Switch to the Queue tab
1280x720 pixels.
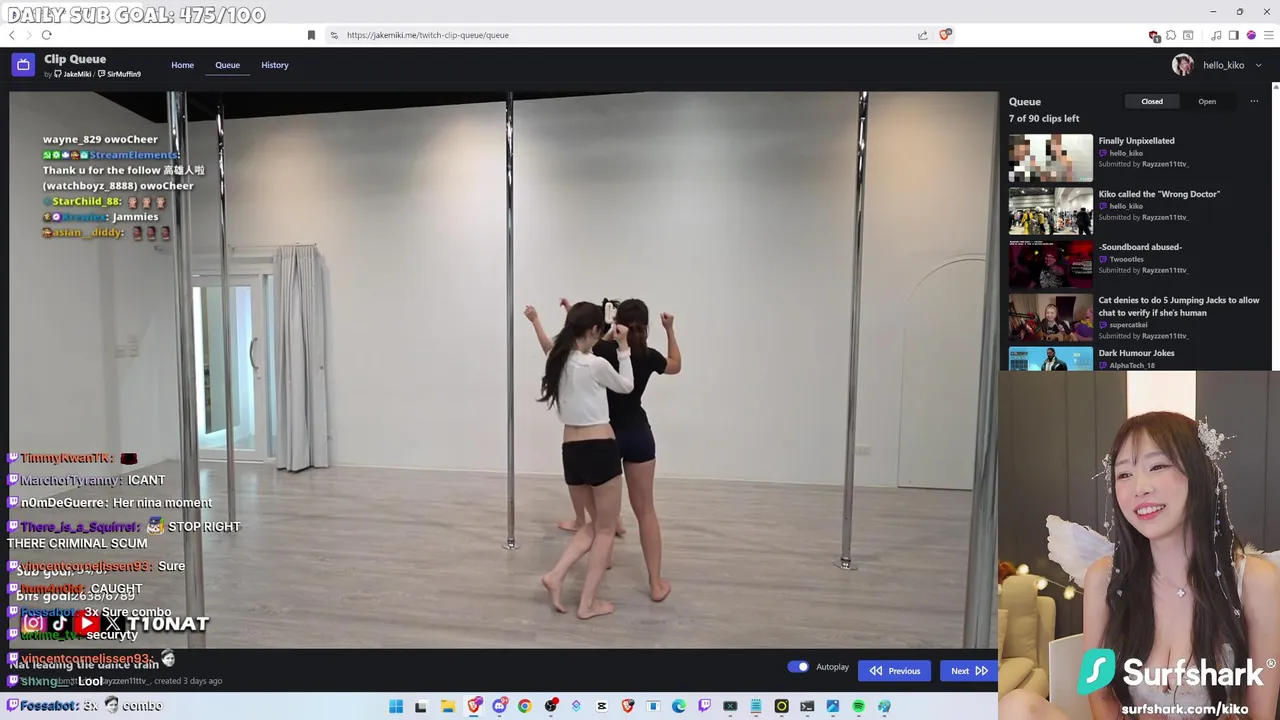click(227, 65)
